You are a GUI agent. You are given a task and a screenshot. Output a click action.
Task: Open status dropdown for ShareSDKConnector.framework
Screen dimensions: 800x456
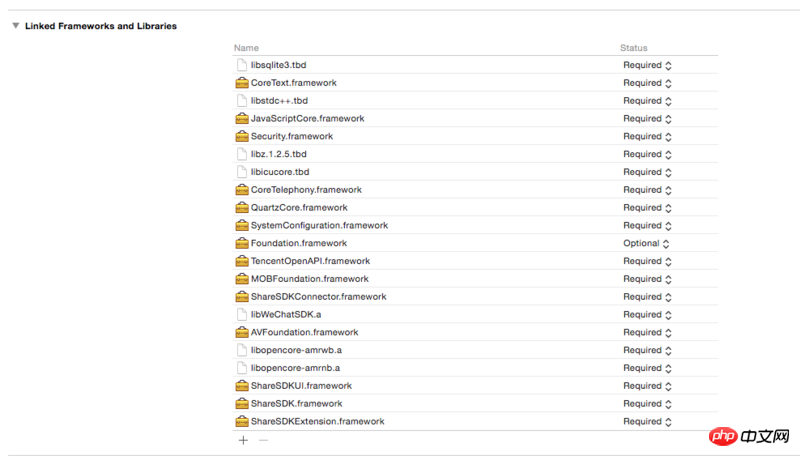647,296
